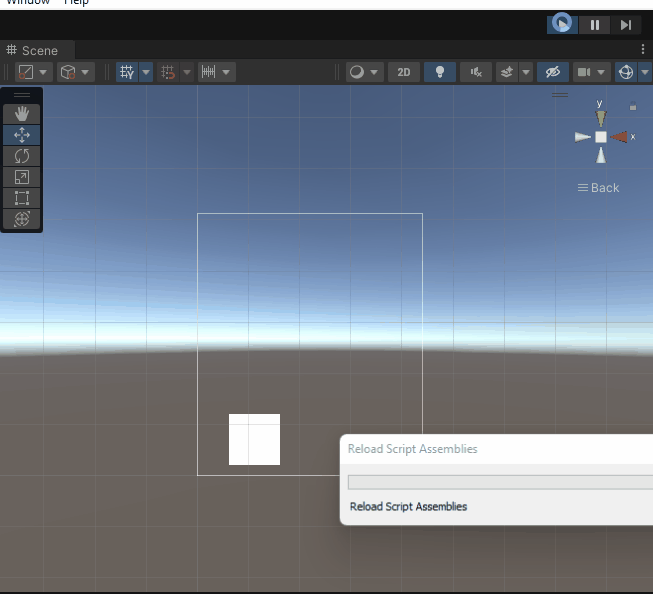653x594 pixels.
Task: Pause the game with Pause button
Action: pos(595,25)
